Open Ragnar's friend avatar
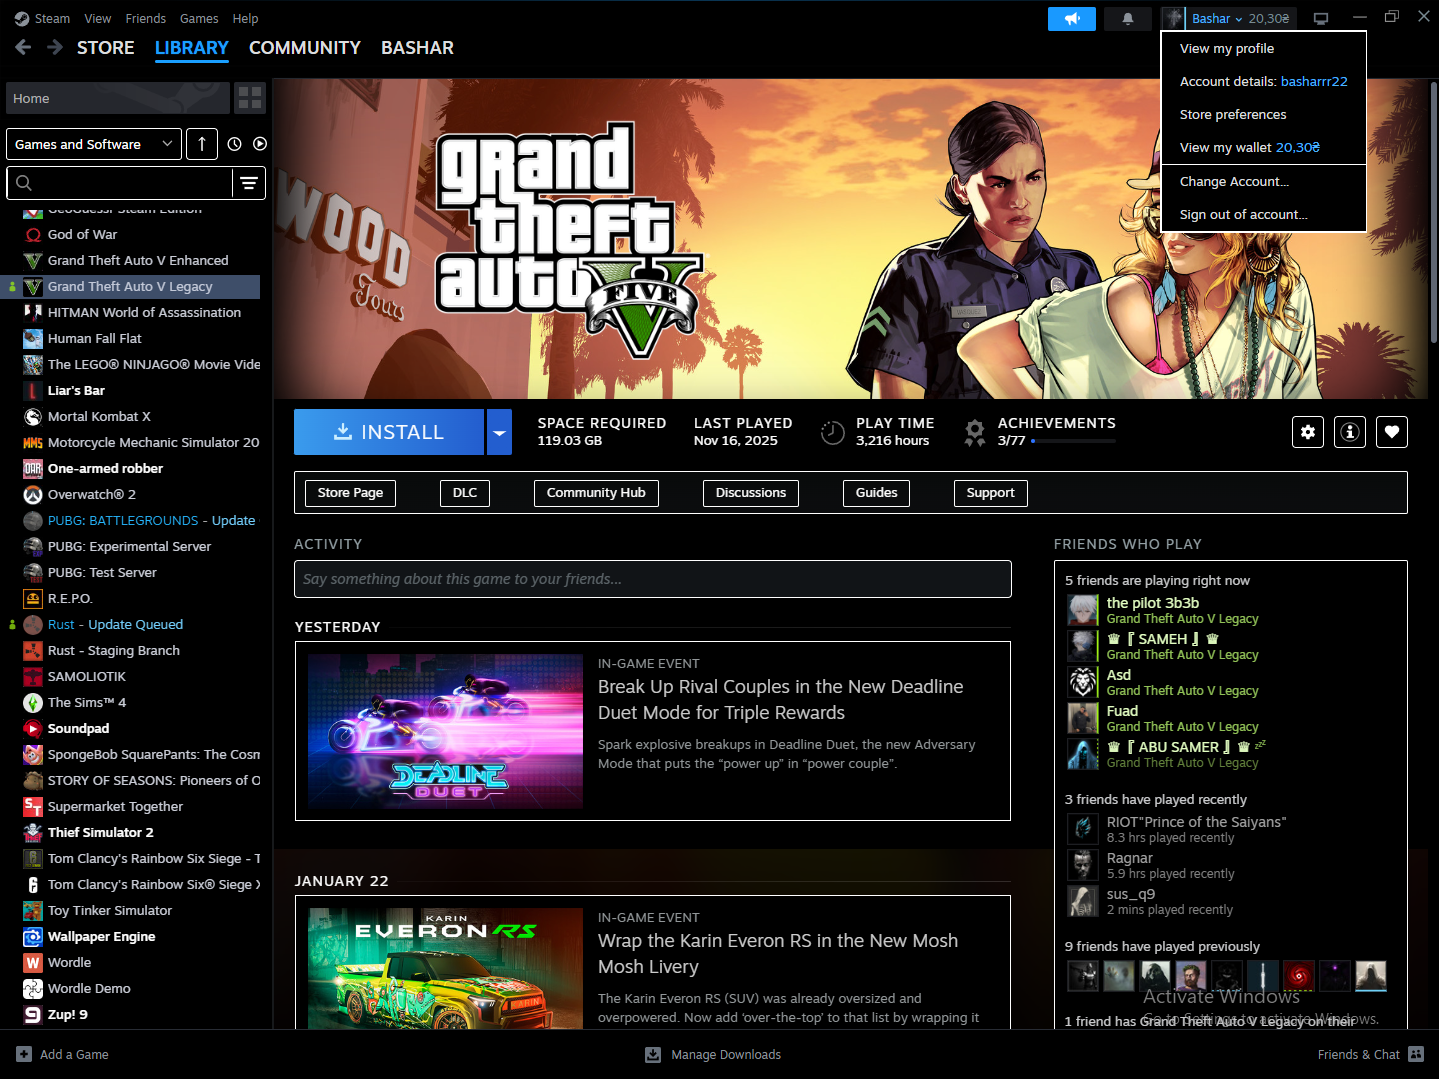 pyautogui.click(x=1083, y=865)
